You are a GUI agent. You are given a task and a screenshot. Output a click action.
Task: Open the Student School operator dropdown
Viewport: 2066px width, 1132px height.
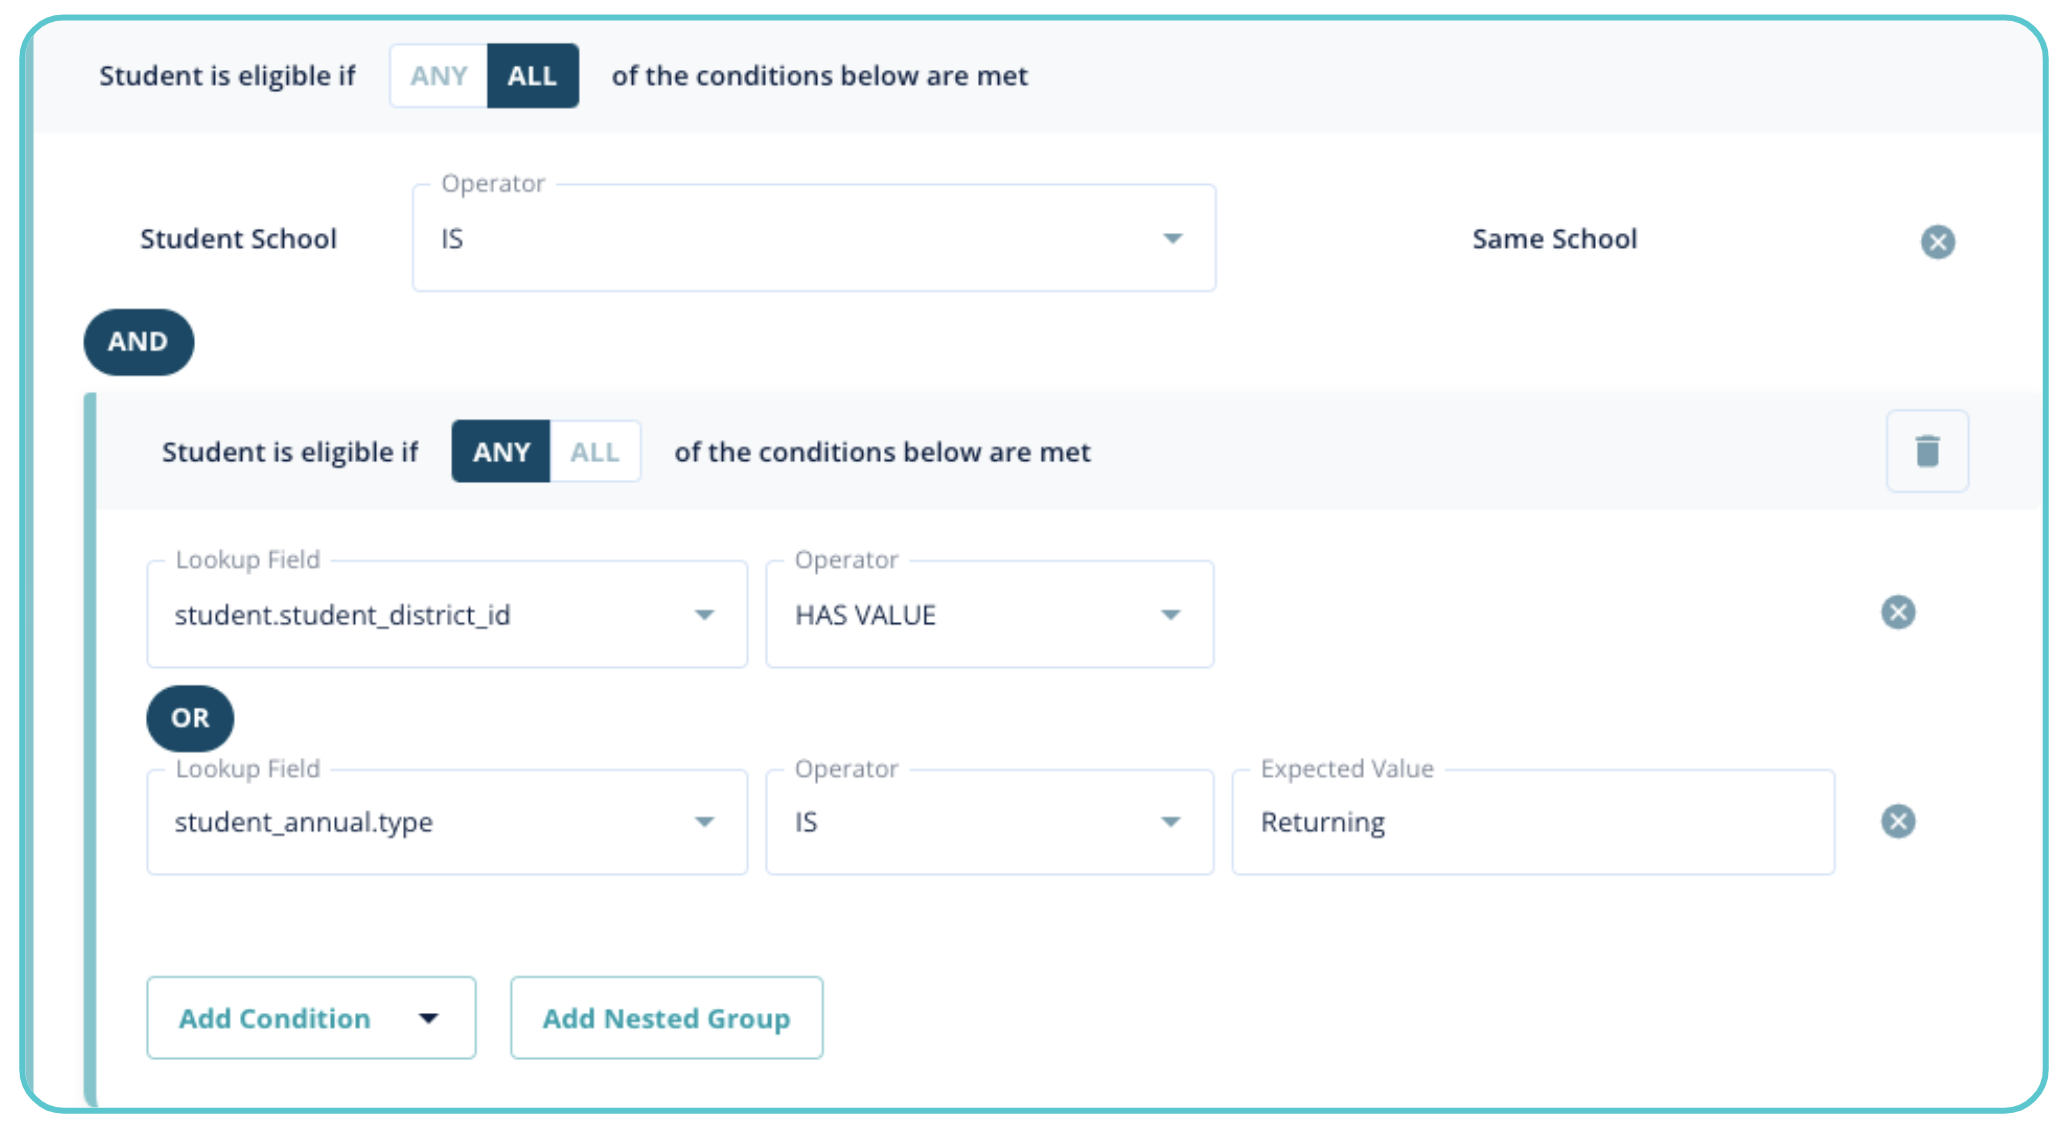[813, 239]
